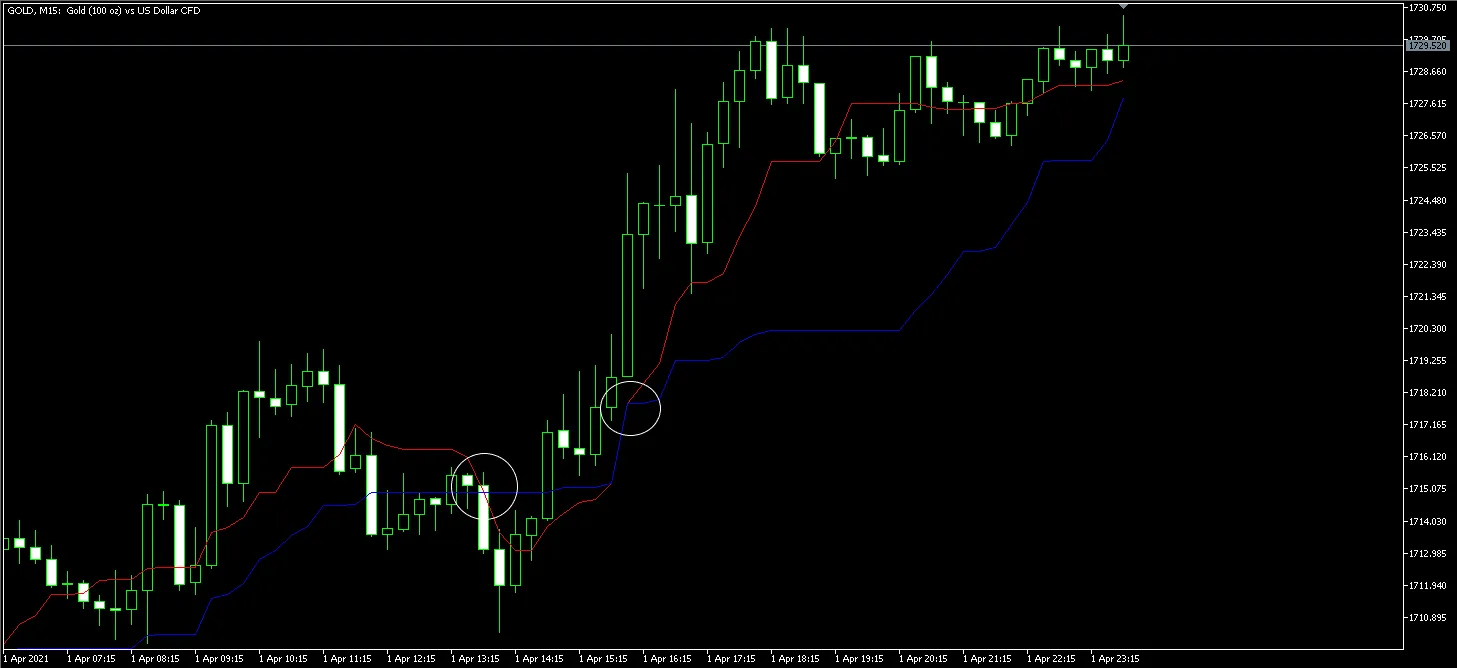Click the 1720.300 price scale label
The height and width of the screenshot is (668, 1457).
click(x=1426, y=329)
